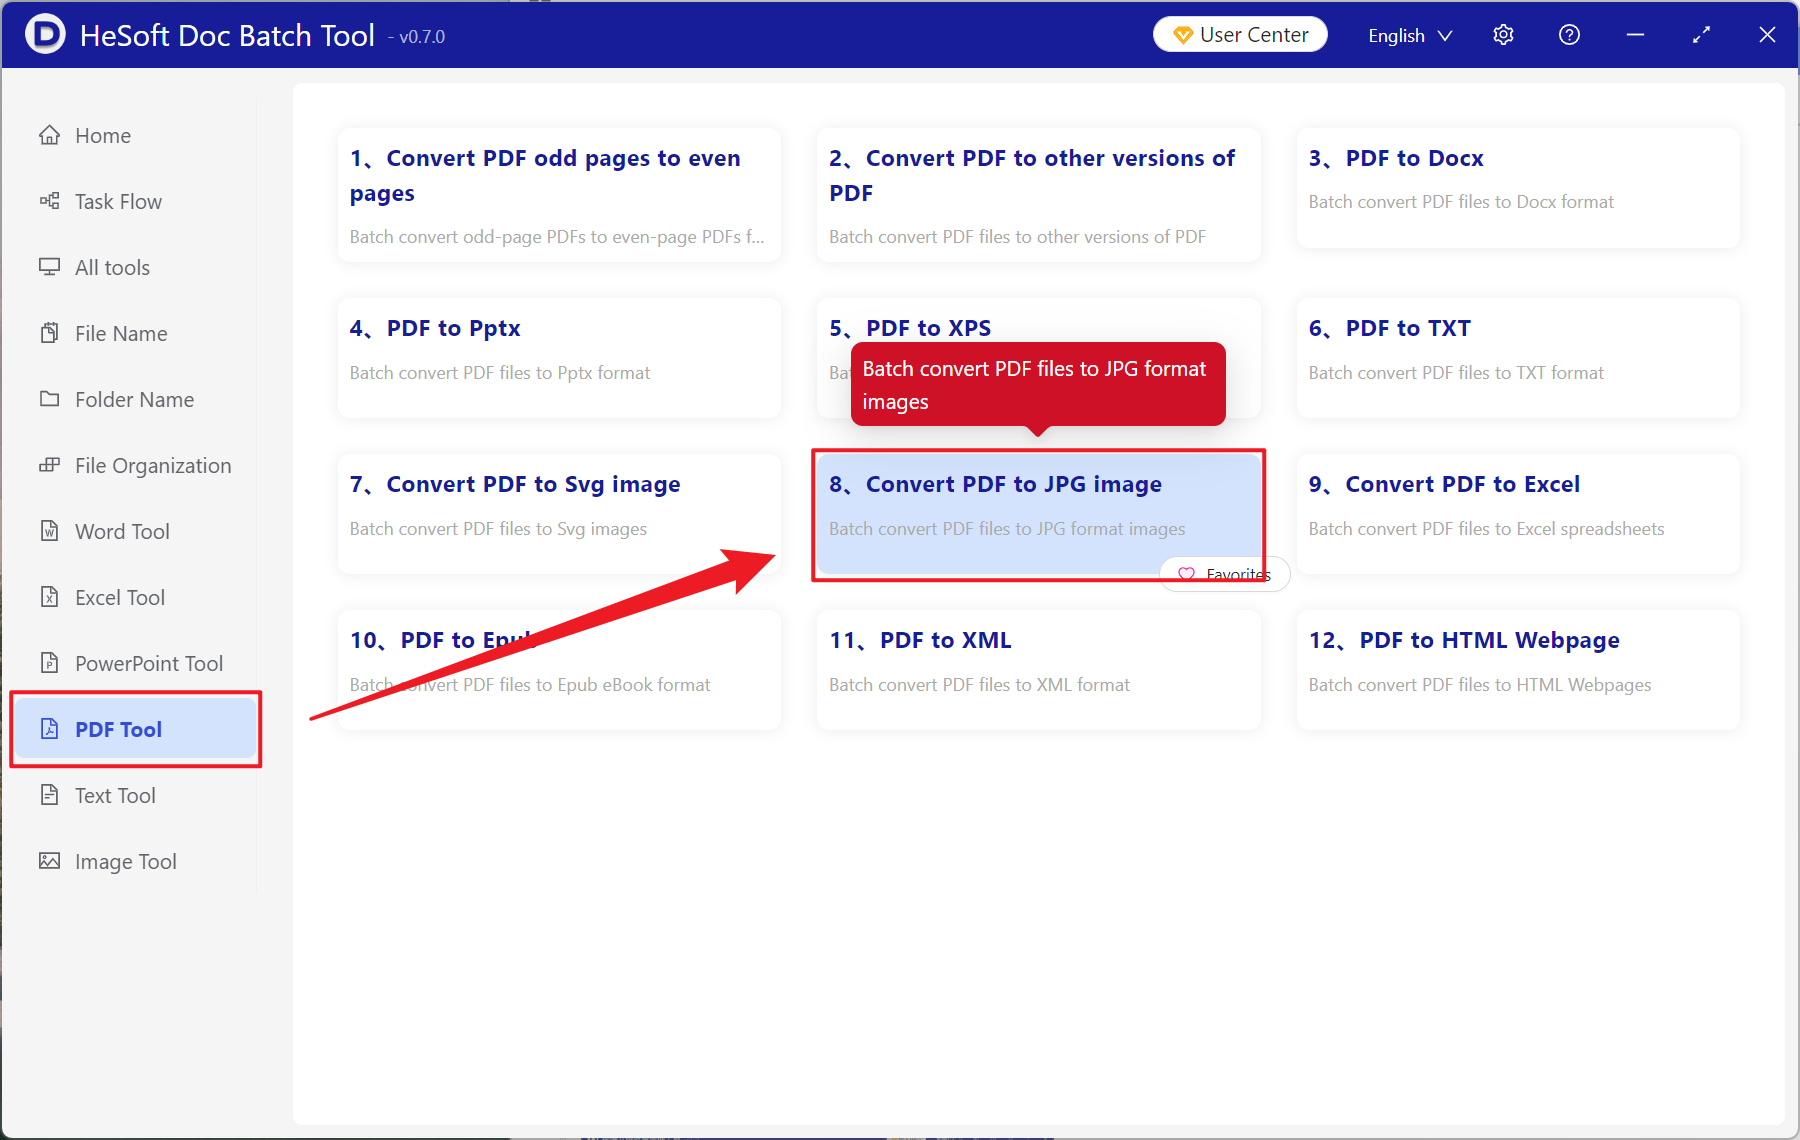Viewport: 1800px width, 1140px height.
Task: Add JPG converter to Favorites
Action: pyautogui.click(x=1225, y=574)
